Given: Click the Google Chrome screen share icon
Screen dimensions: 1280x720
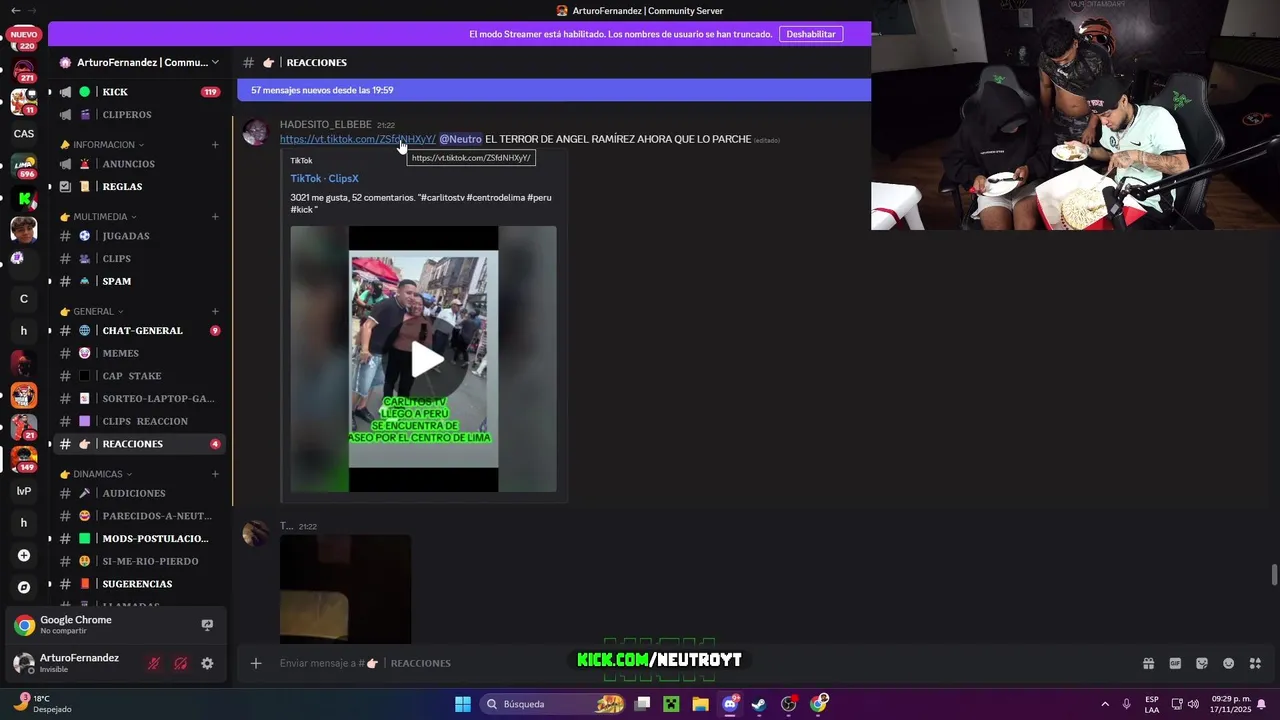Looking at the screenshot, I should pyautogui.click(x=207, y=625).
